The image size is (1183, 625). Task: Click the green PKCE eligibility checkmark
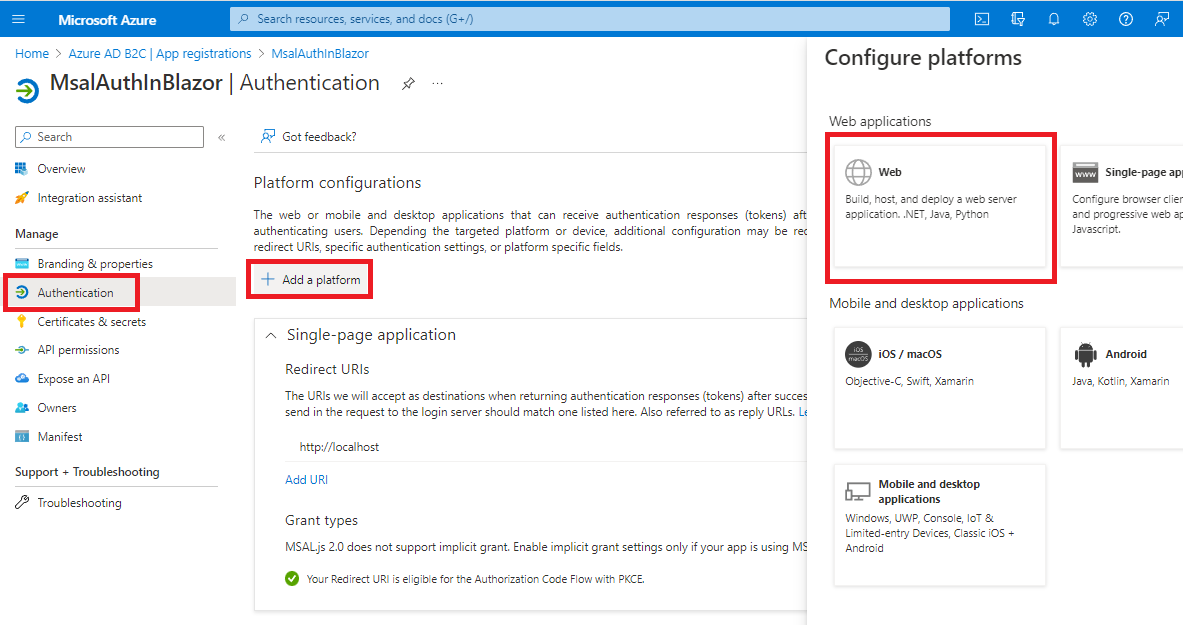292,579
